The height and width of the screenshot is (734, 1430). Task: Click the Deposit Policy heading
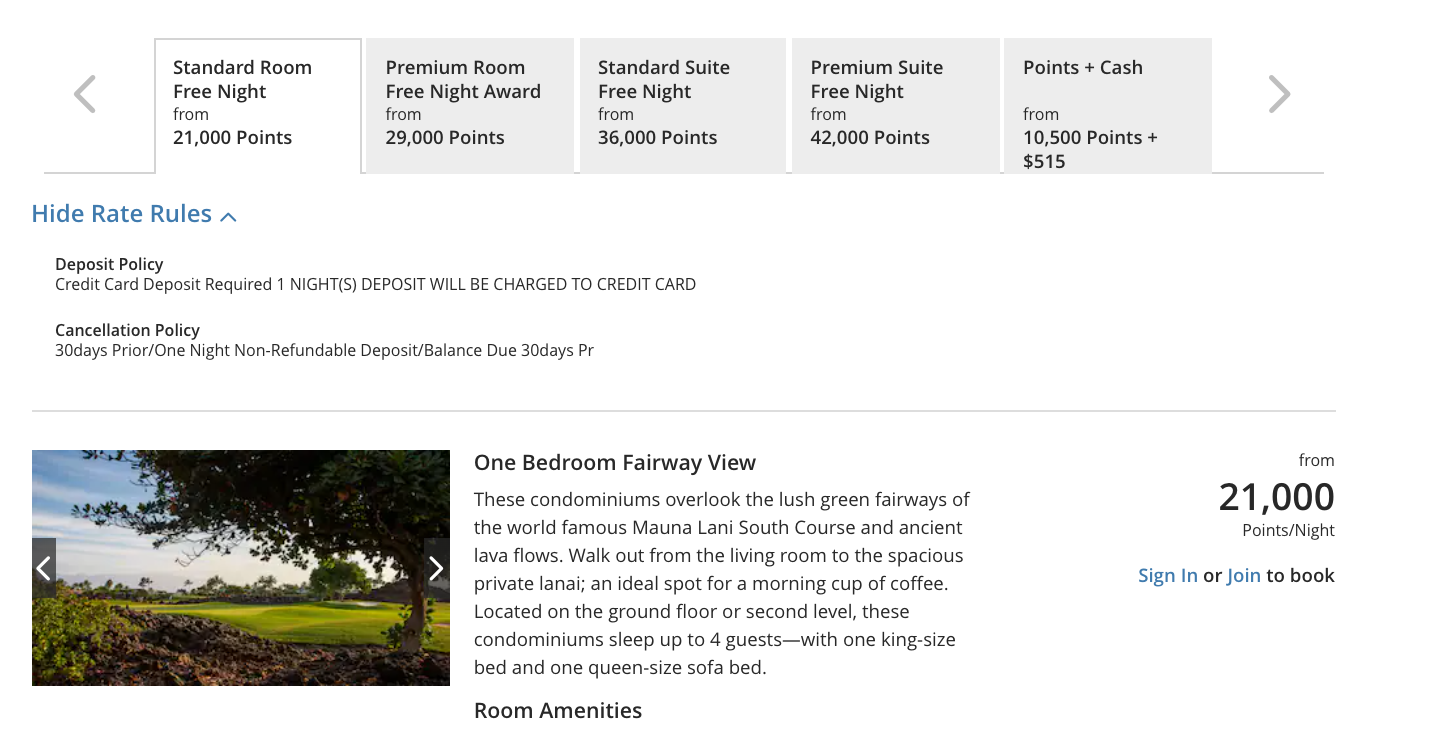click(109, 264)
